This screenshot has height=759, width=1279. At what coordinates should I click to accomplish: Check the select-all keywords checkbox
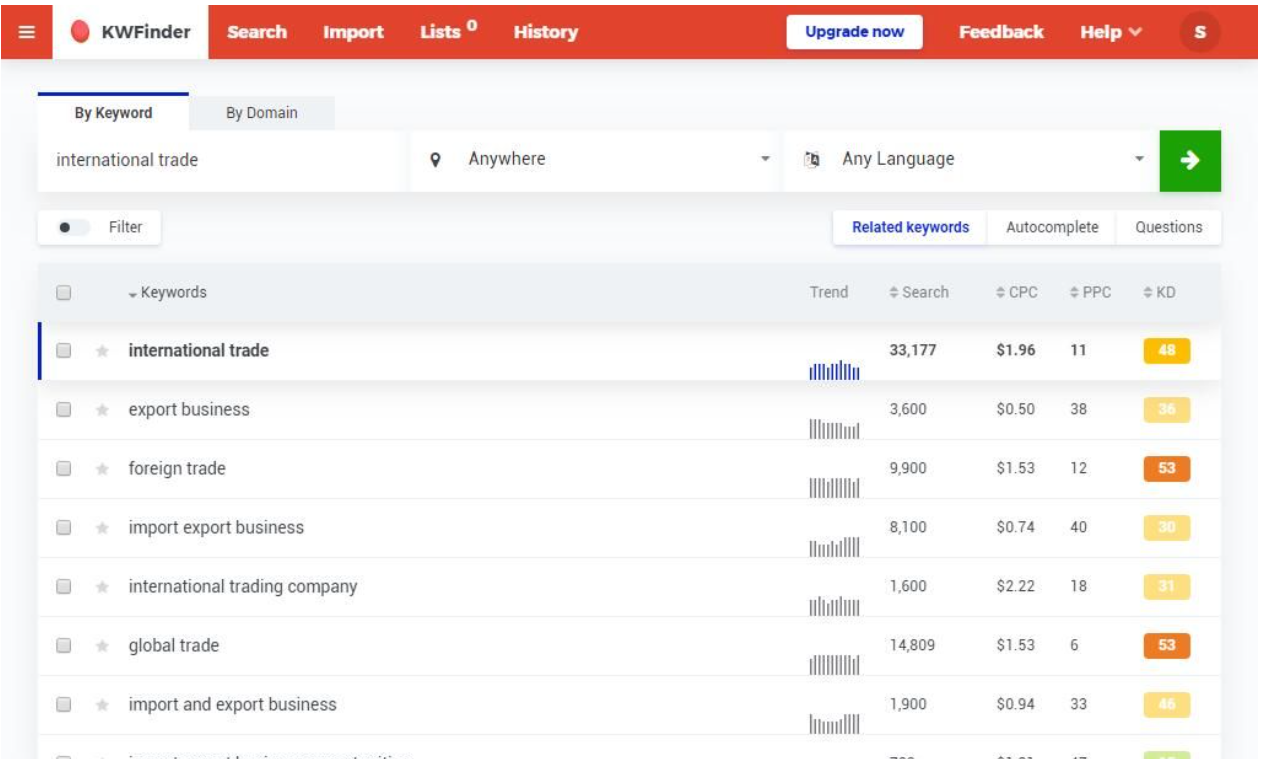click(x=64, y=293)
